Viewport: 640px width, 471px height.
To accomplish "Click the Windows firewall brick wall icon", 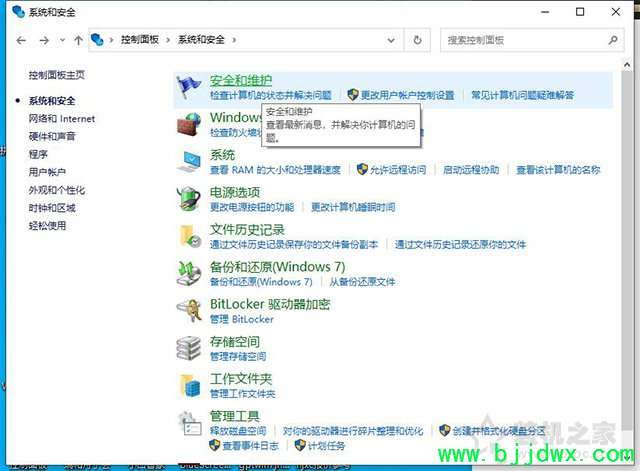I will (x=189, y=124).
